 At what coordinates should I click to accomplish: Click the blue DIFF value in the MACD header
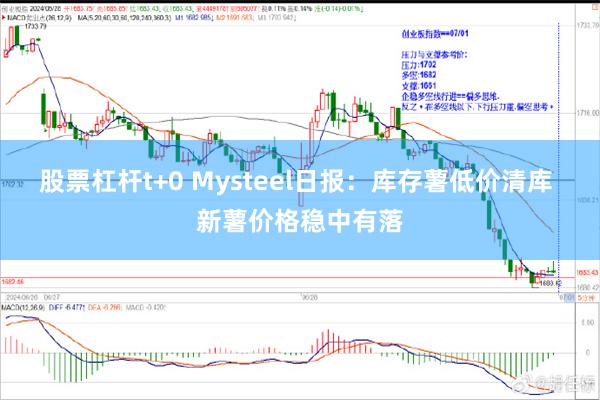pos(66,307)
